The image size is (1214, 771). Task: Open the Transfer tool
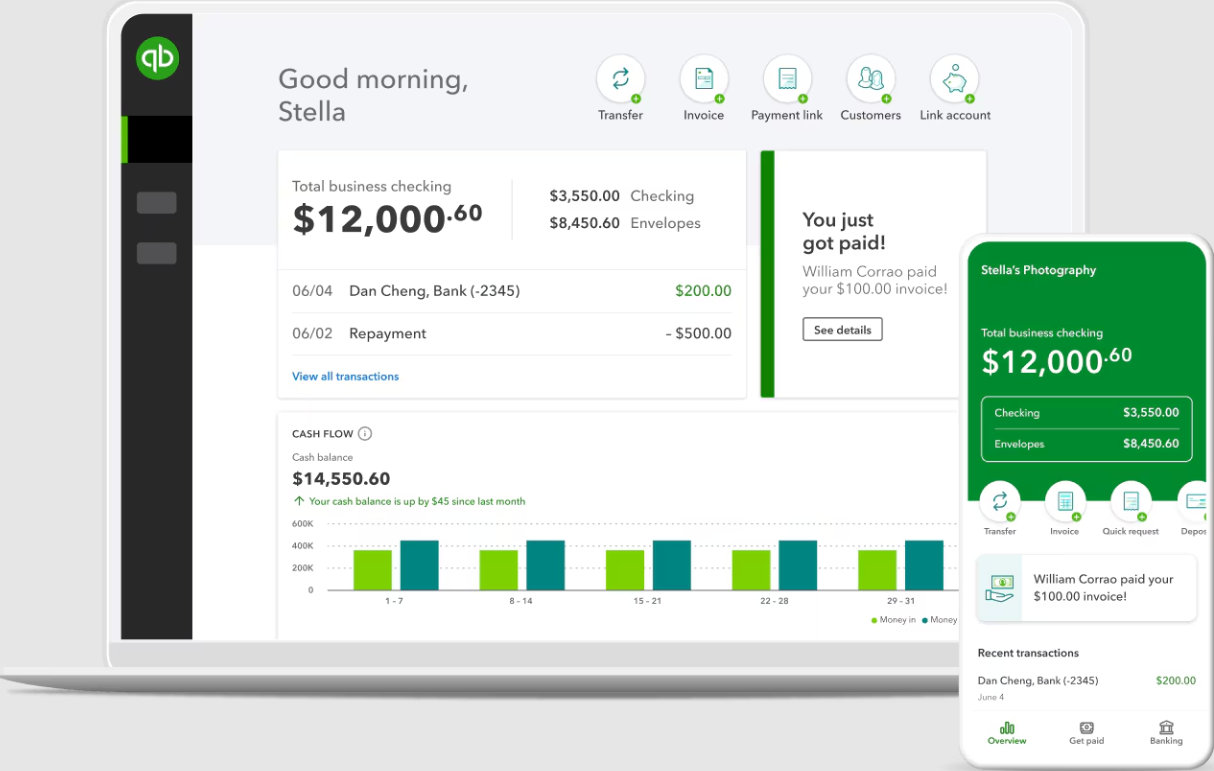[620, 78]
